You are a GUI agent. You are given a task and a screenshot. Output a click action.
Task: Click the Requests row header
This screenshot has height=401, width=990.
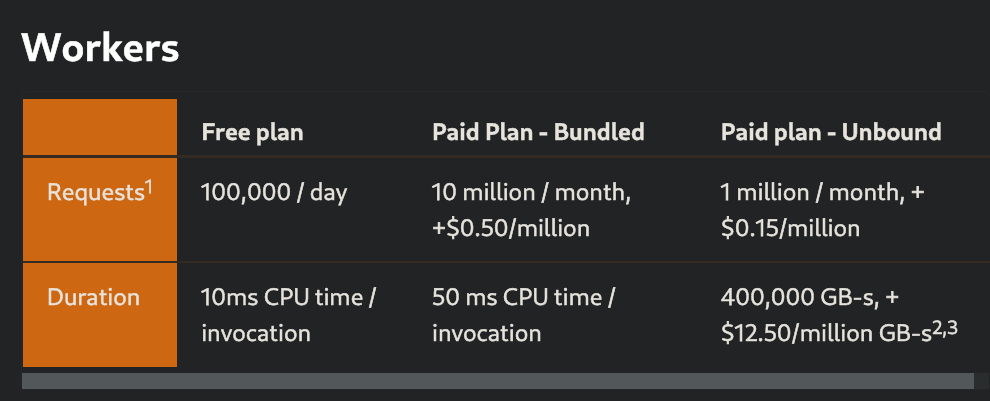94,193
